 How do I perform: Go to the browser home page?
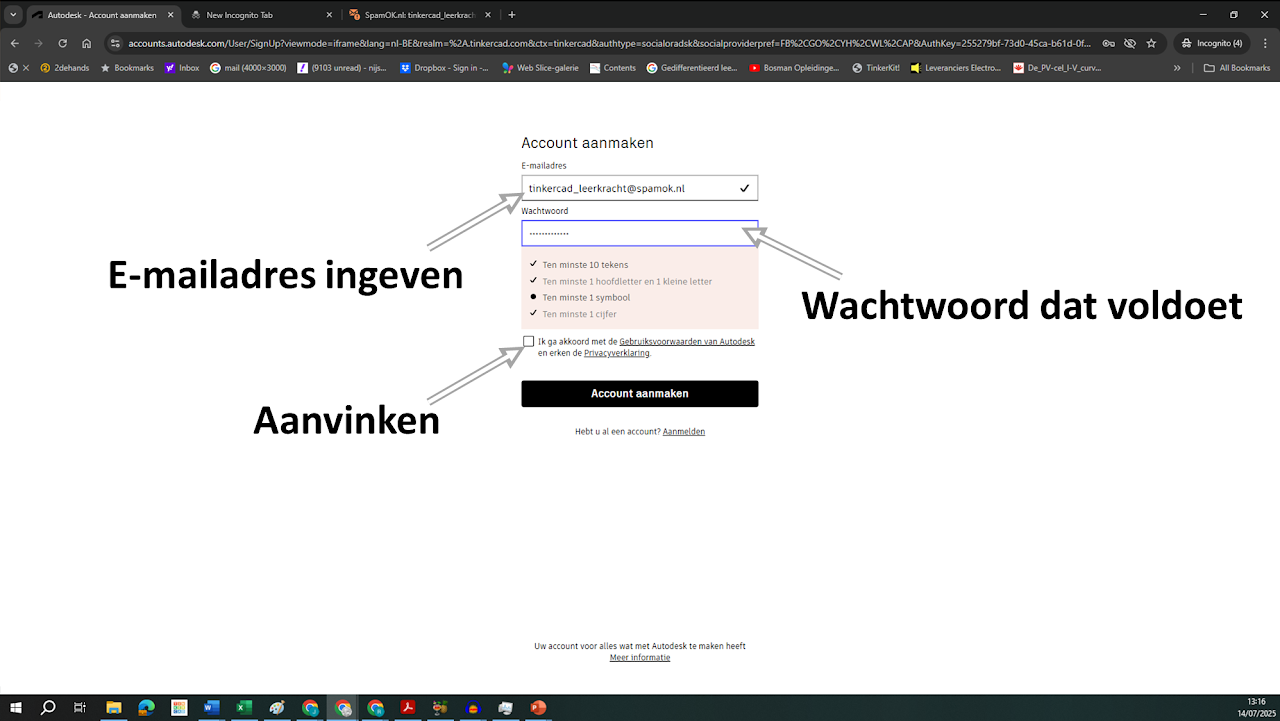[87, 43]
